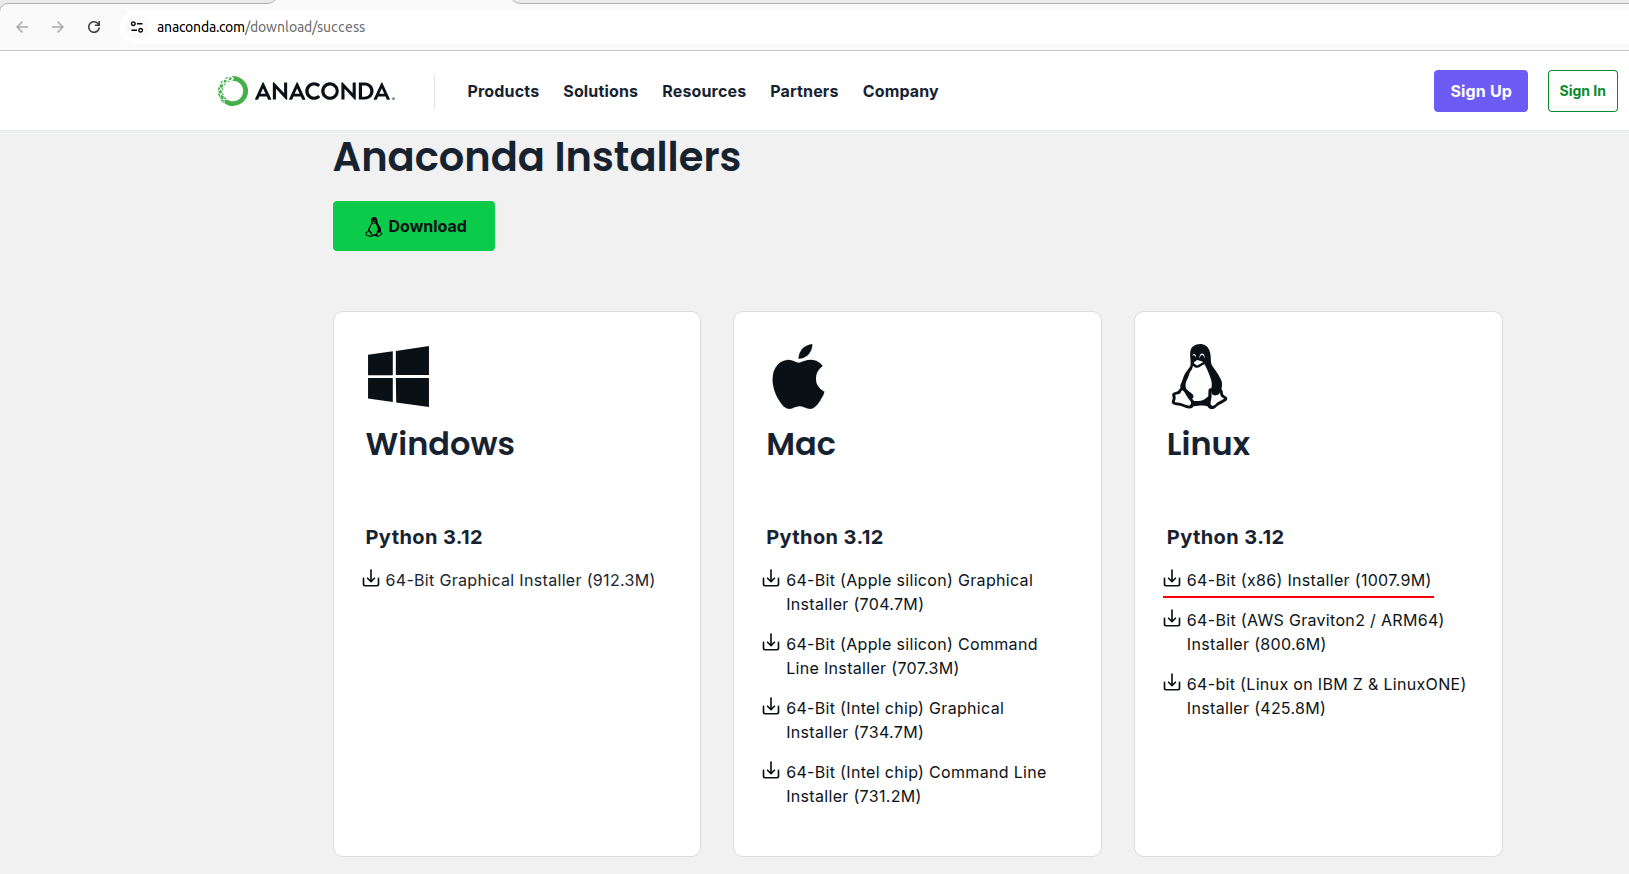The width and height of the screenshot is (1629, 874).
Task: Click download icon beside Apple silicon Command Line
Action: [771, 643]
